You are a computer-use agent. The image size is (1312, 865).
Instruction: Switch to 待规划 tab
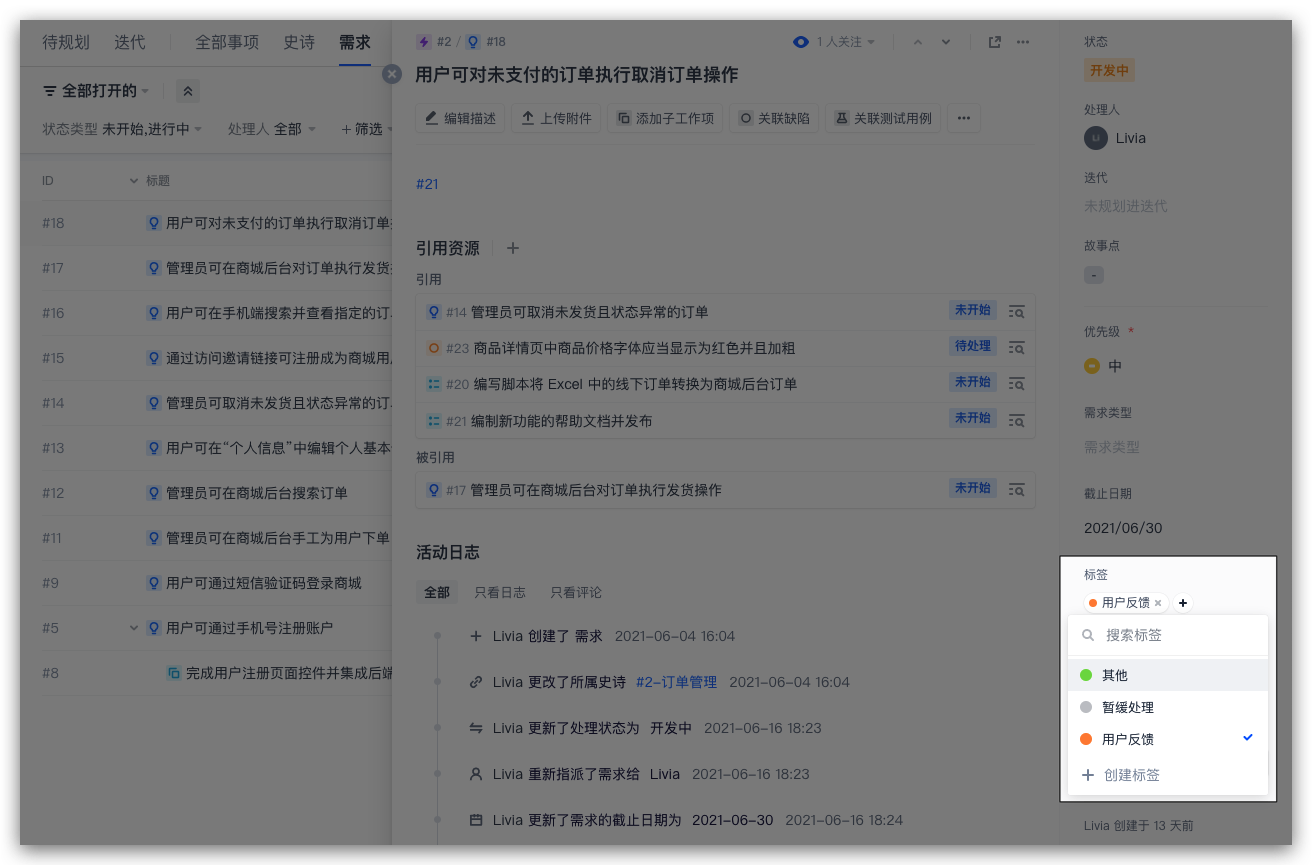(66, 42)
